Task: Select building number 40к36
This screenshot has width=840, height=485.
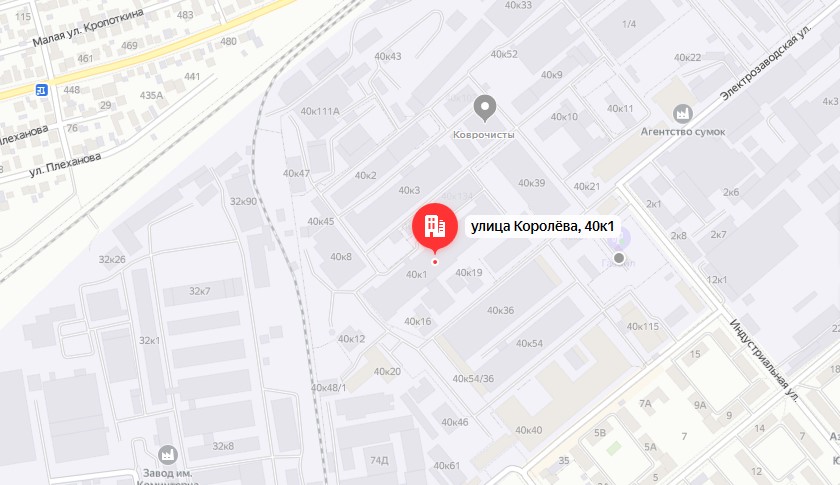Action: tap(500, 310)
